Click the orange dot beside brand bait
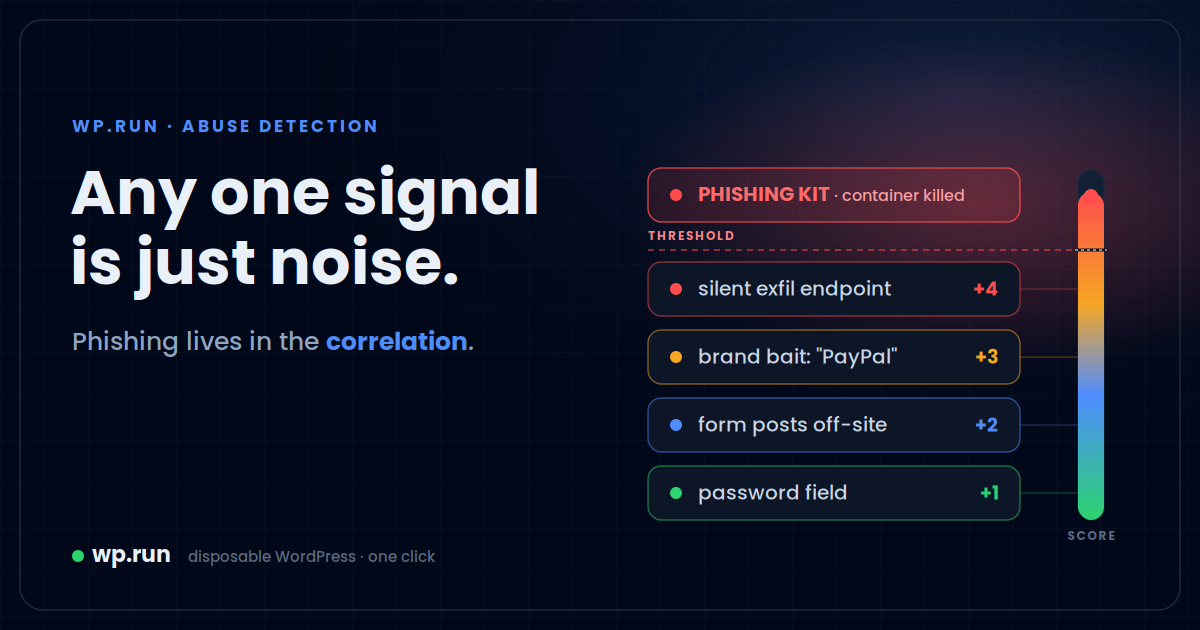The image size is (1200, 630). click(x=676, y=357)
